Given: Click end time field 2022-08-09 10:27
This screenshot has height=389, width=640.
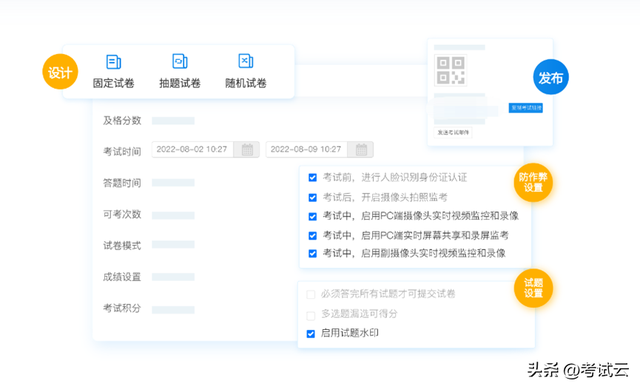Looking at the screenshot, I should (307, 149).
